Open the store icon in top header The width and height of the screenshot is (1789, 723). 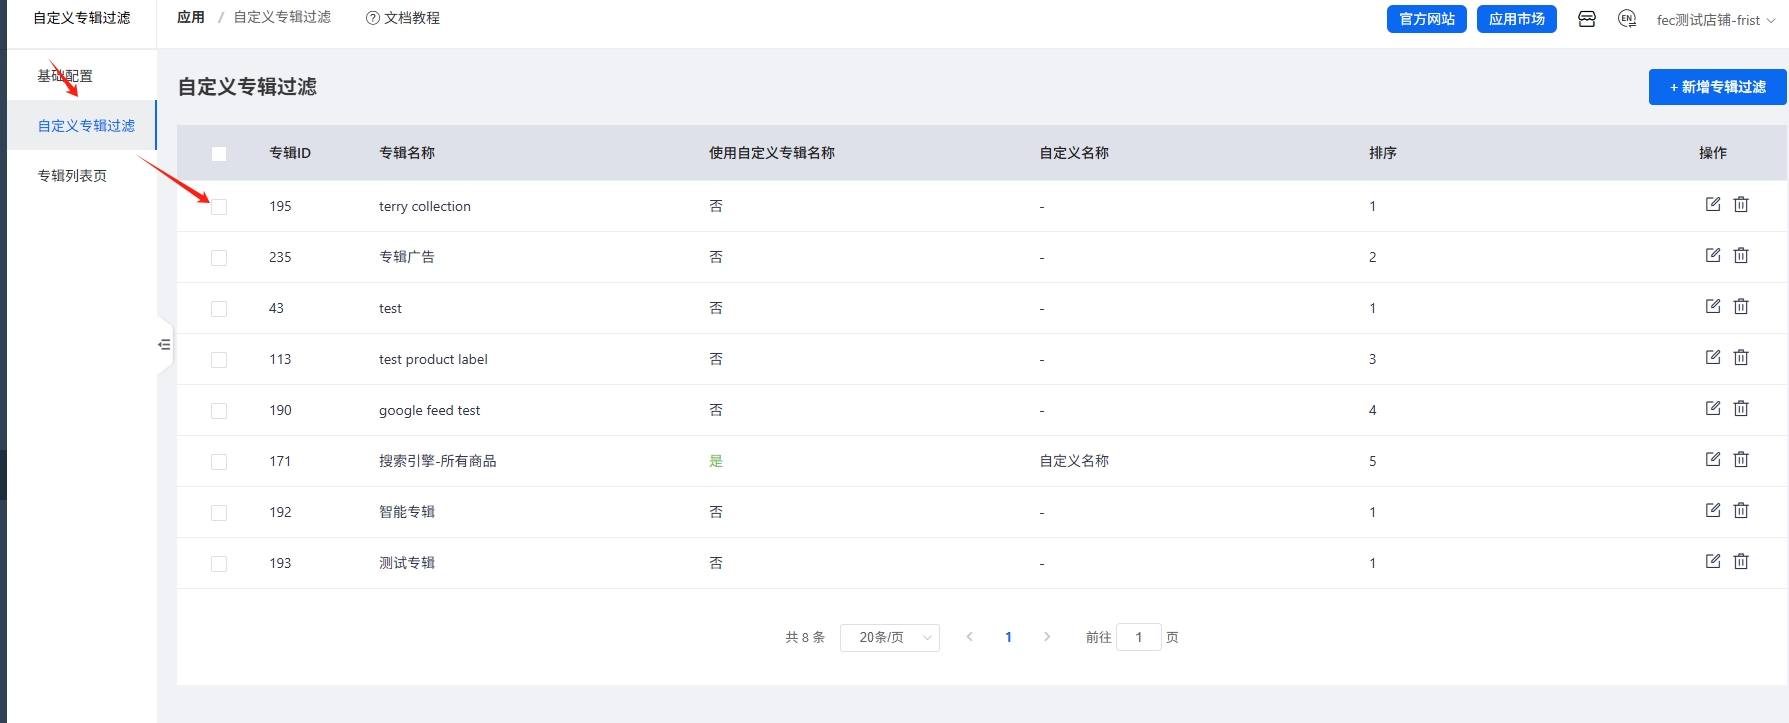[1586, 19]
